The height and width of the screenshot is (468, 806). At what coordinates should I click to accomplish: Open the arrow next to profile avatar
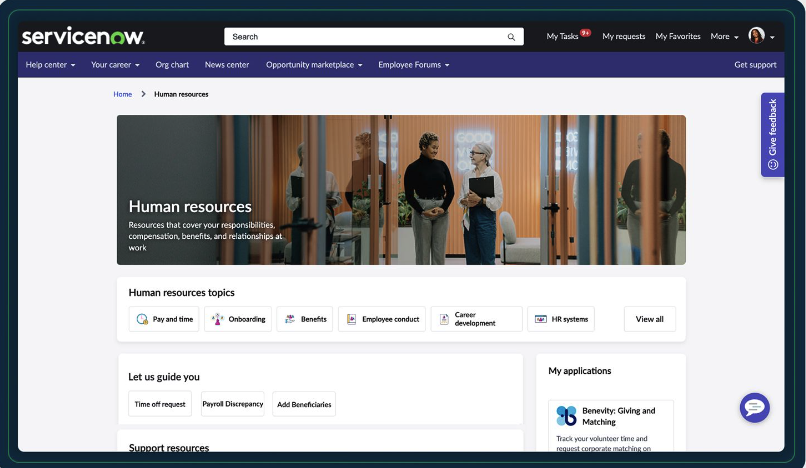772,37
